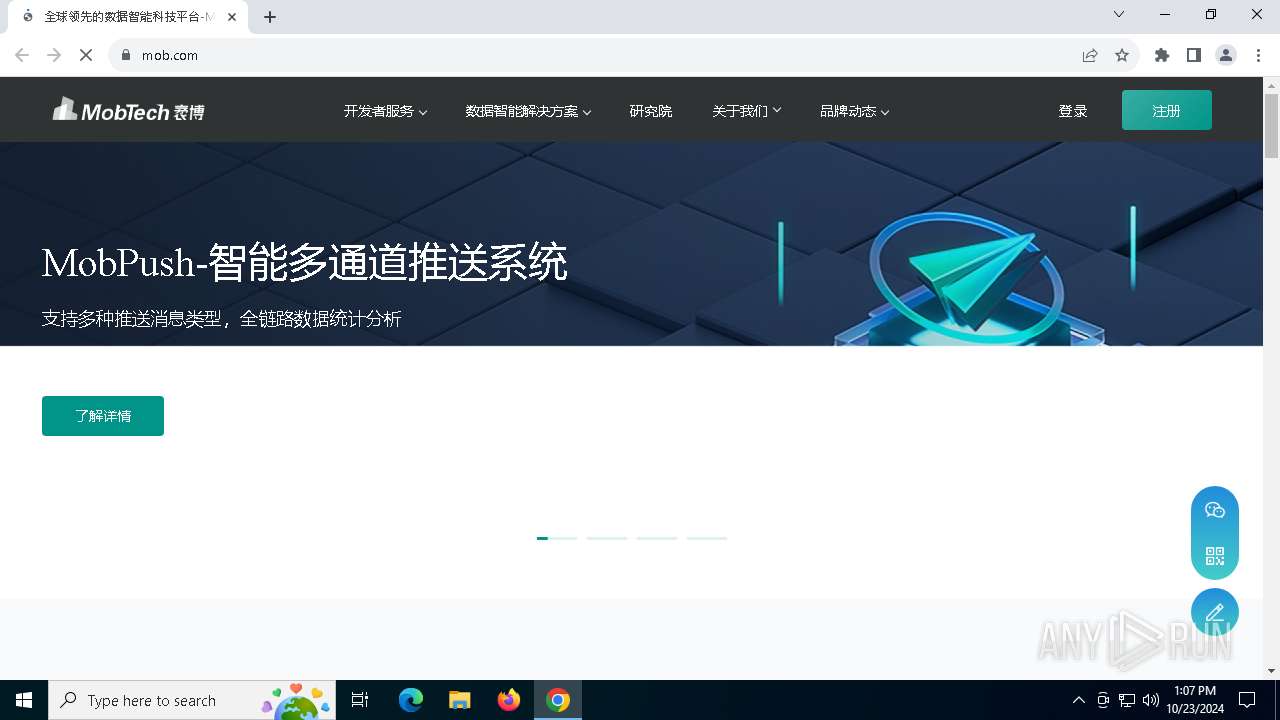Expand the 品牌动态 menu
Viewport: 1280px width, 720px height.
[855, 111]
